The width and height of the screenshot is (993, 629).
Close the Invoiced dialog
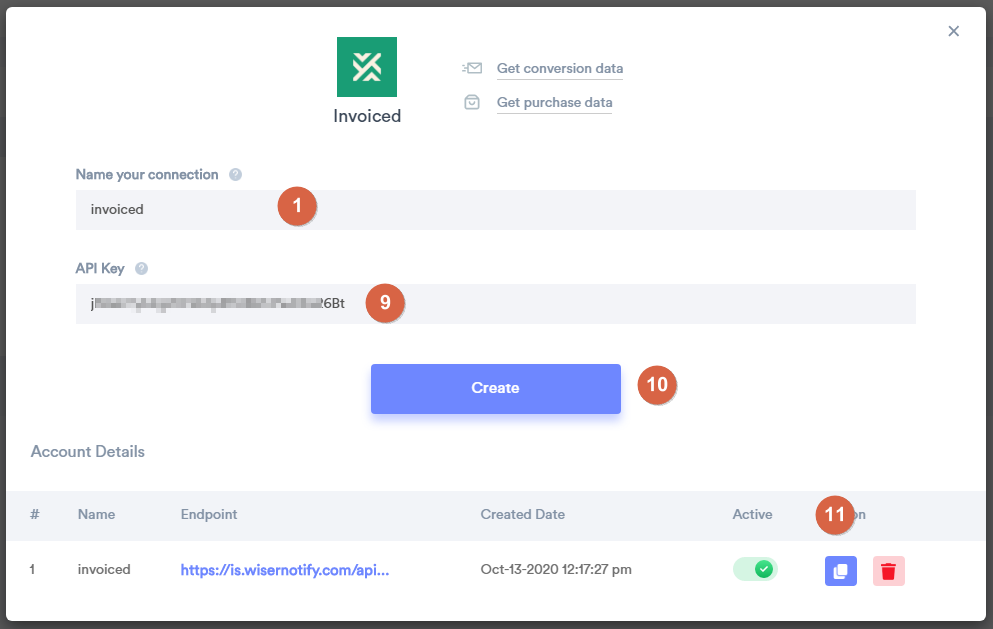[x=953, y=31]
